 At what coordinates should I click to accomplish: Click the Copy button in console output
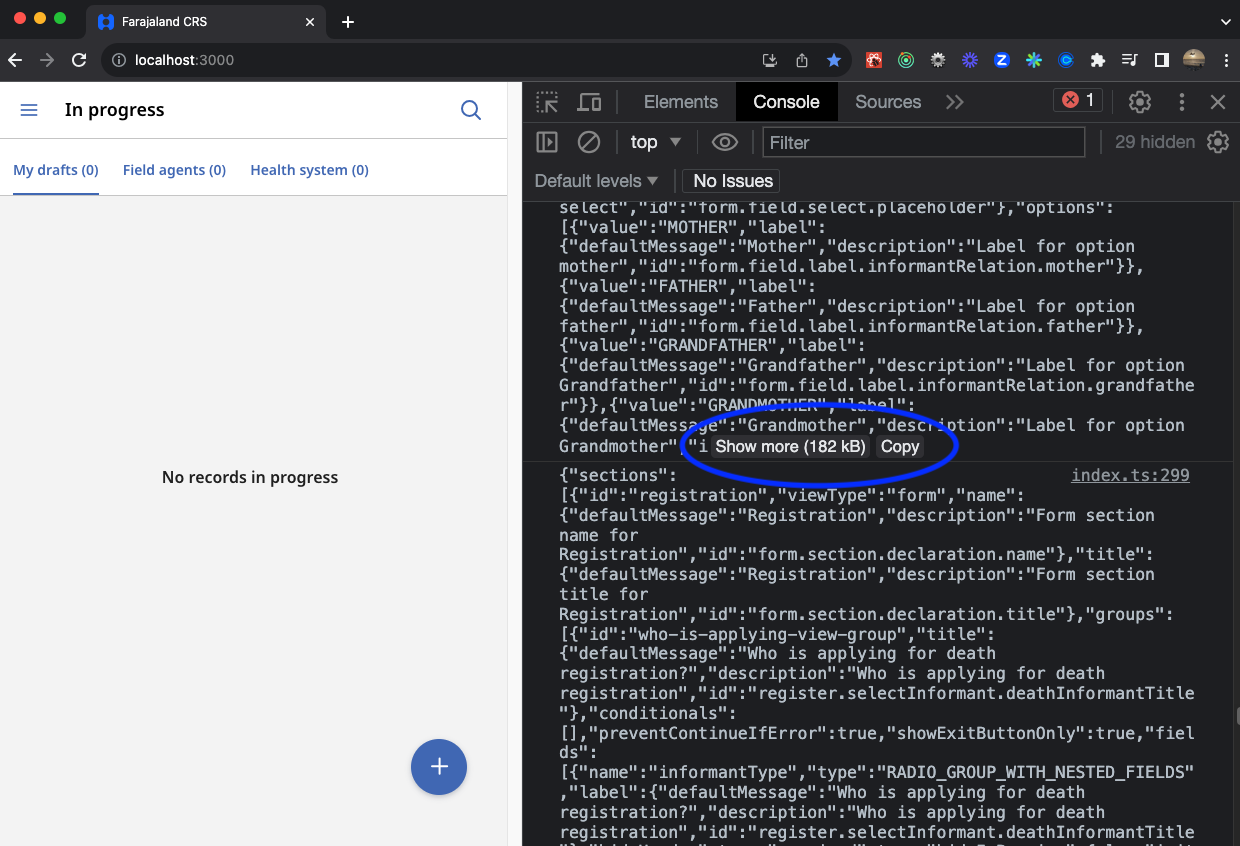[x=899, y=446]
